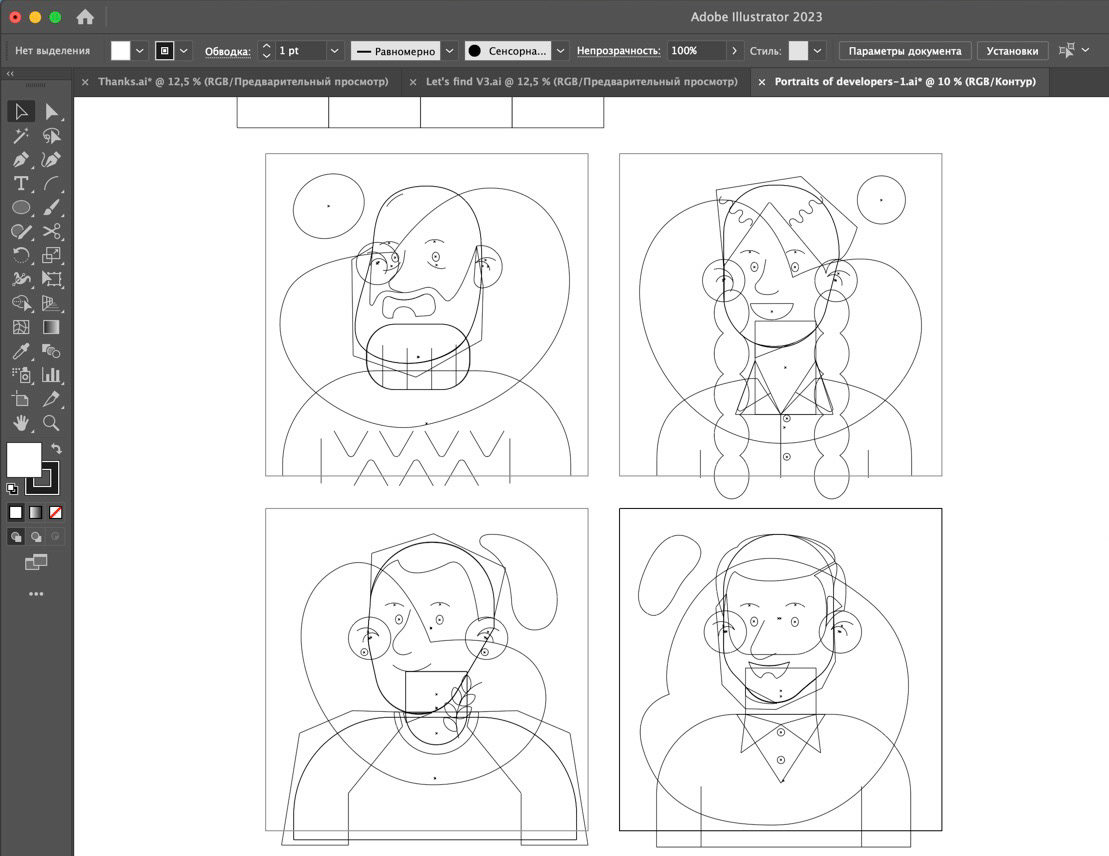1109x856 pixels.
Task: Open the stroke weight dropdown
Action: point(334,50)
